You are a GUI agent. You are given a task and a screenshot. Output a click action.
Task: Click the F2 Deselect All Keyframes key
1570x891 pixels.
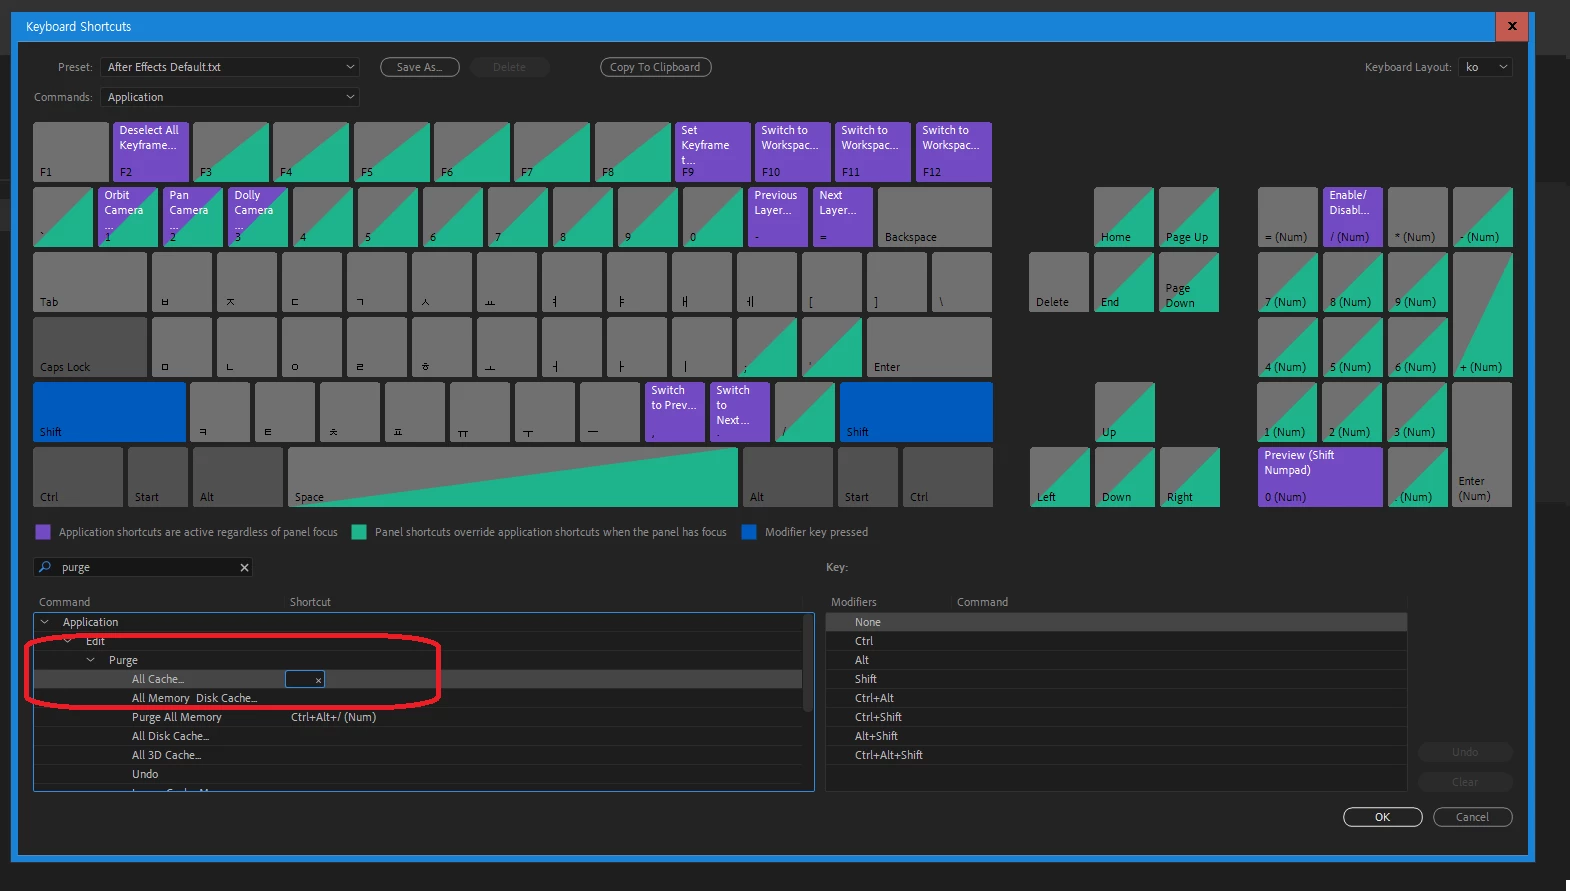tap(151, 152)
